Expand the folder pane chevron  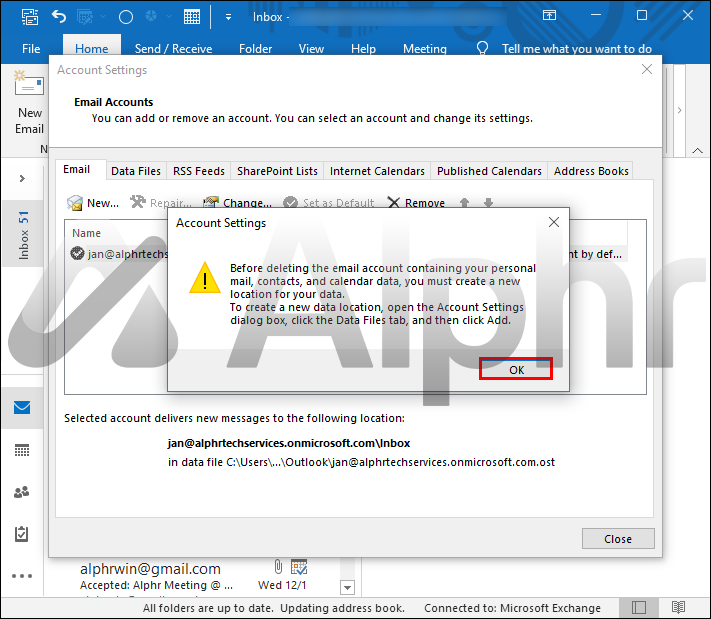click(22, 178)
